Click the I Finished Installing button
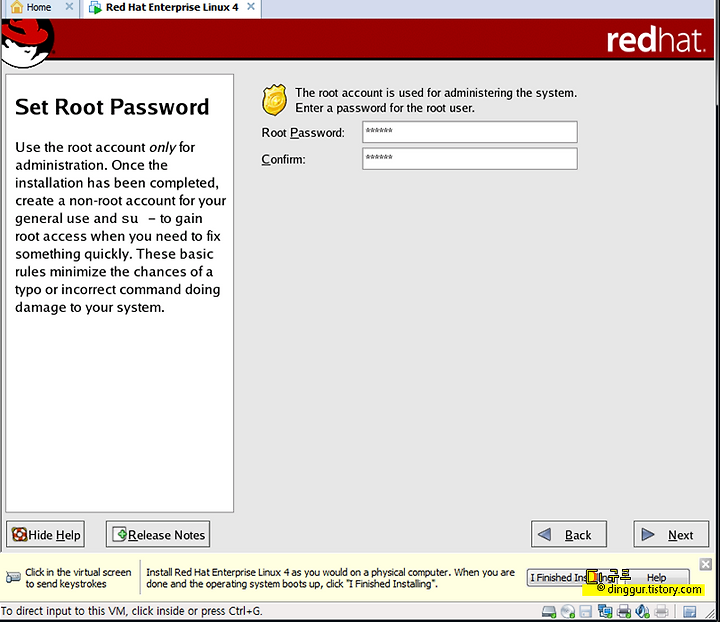This screenshot has height=622, width=720. [x=574, y=577]
